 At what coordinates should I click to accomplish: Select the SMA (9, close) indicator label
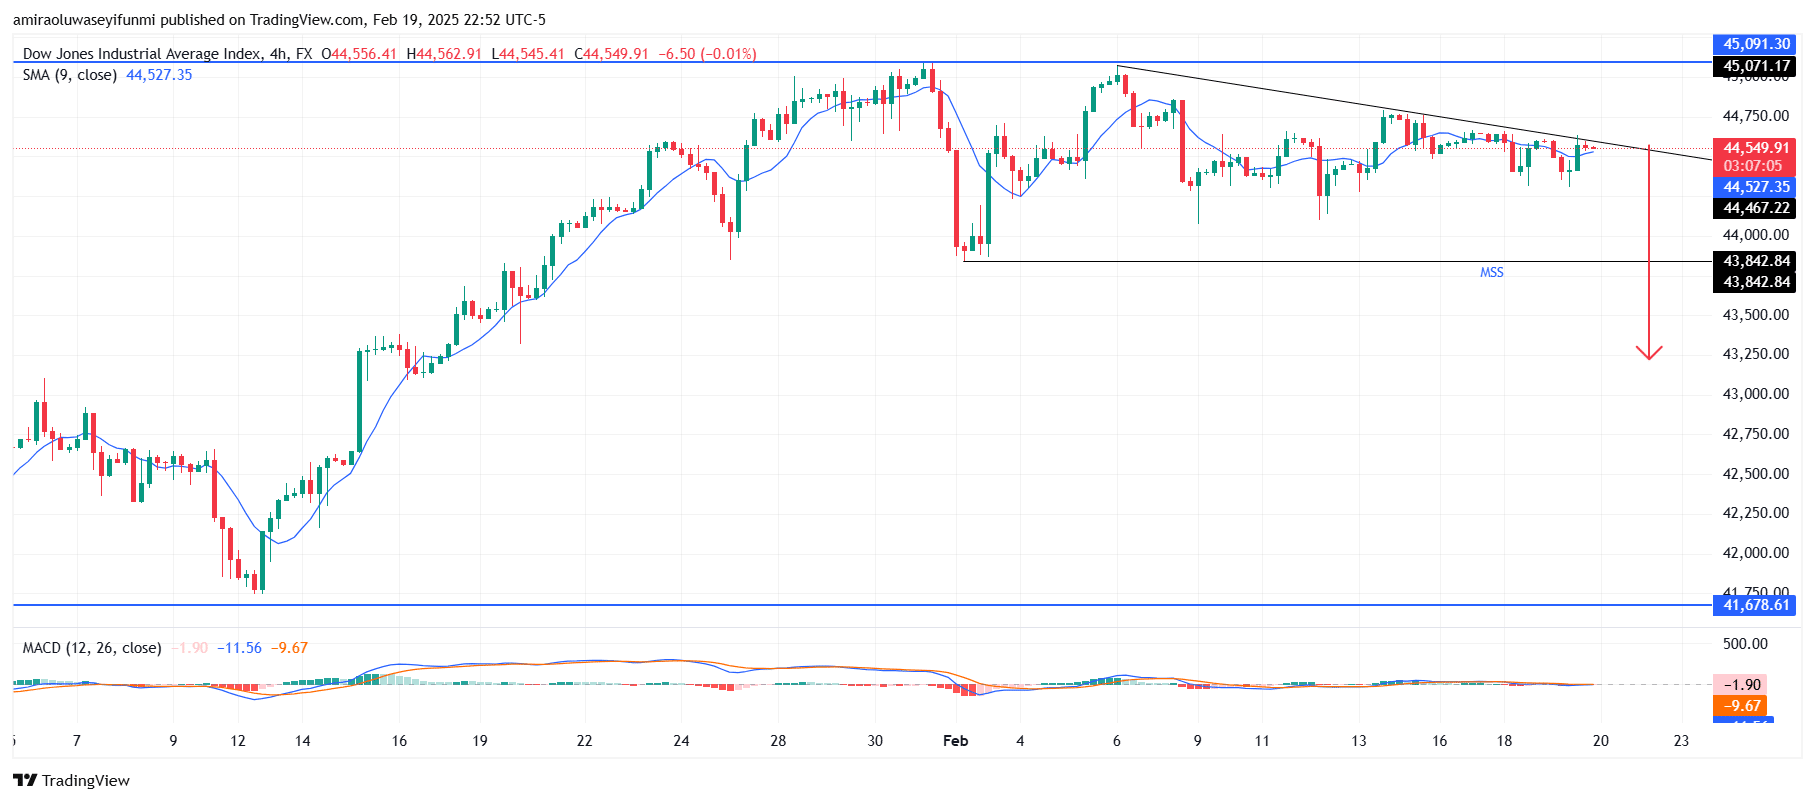point(70,75)
